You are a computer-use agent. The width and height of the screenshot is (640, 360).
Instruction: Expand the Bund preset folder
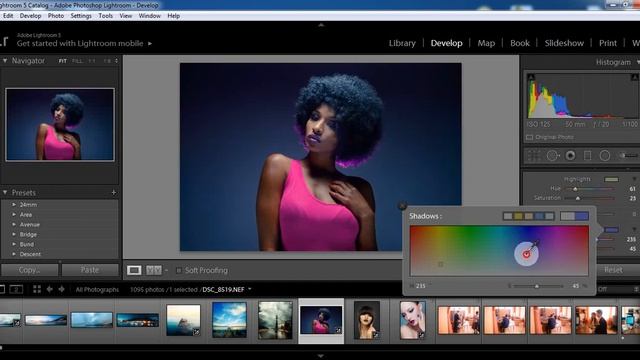[14, 244]
